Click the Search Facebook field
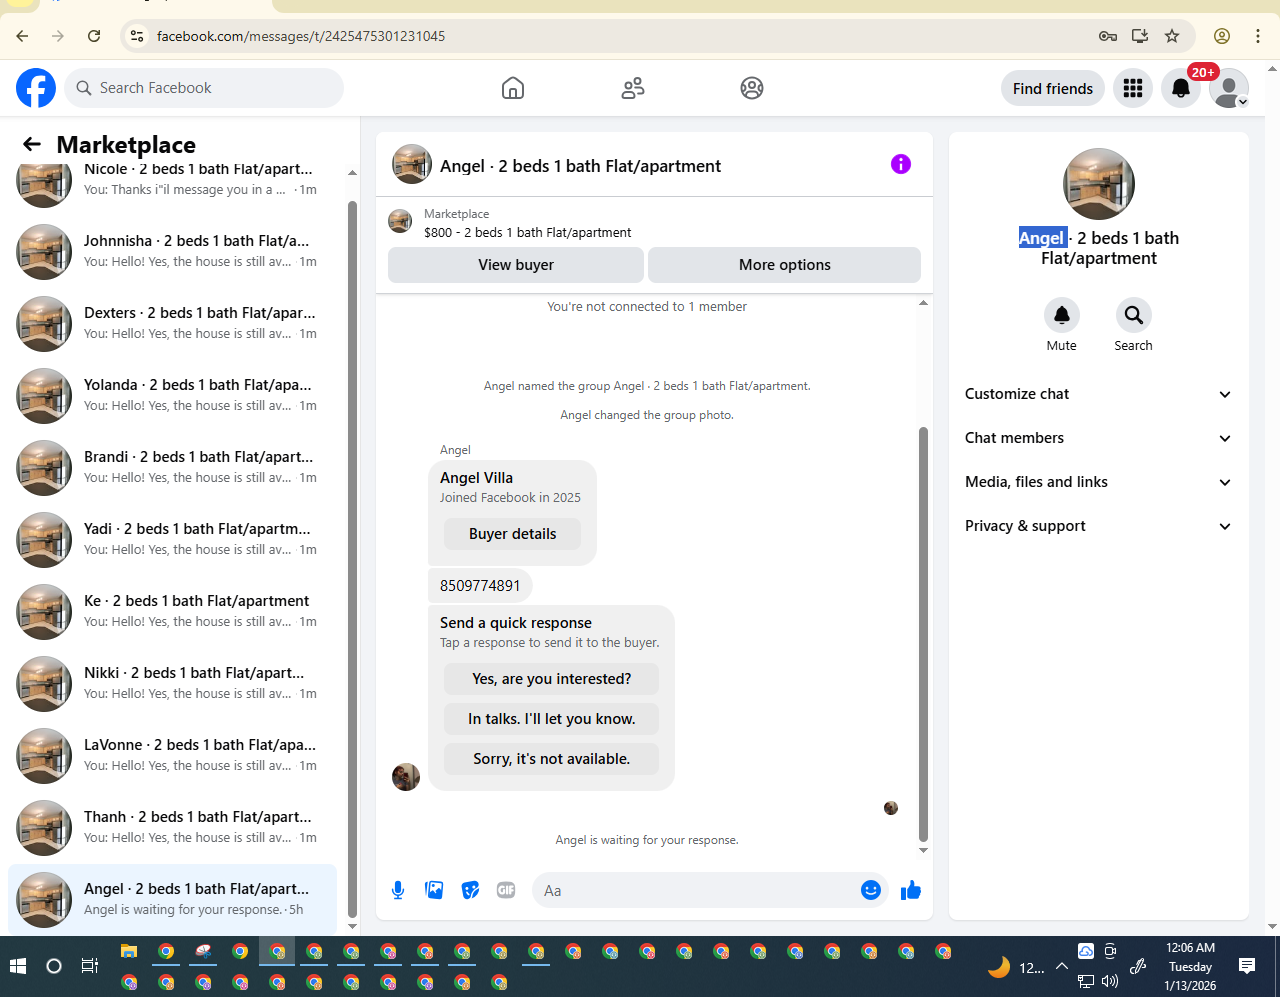This screenshot has width=1280, height=997. coord(204,88)
